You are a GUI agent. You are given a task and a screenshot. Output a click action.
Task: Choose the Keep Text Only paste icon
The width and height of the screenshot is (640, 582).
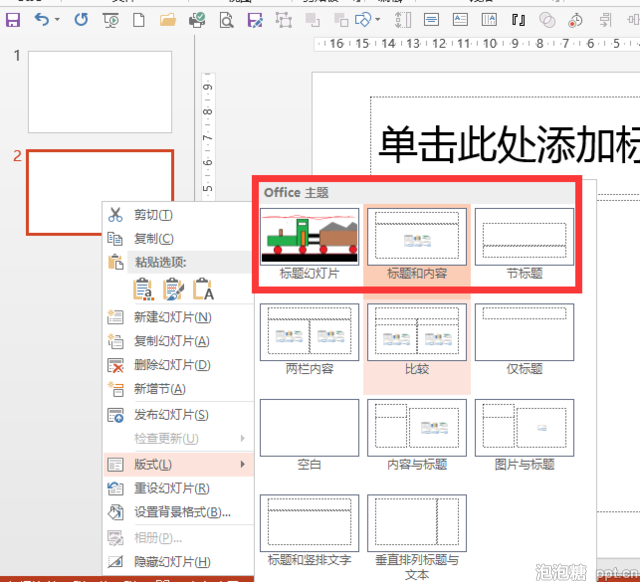point(204,290)
